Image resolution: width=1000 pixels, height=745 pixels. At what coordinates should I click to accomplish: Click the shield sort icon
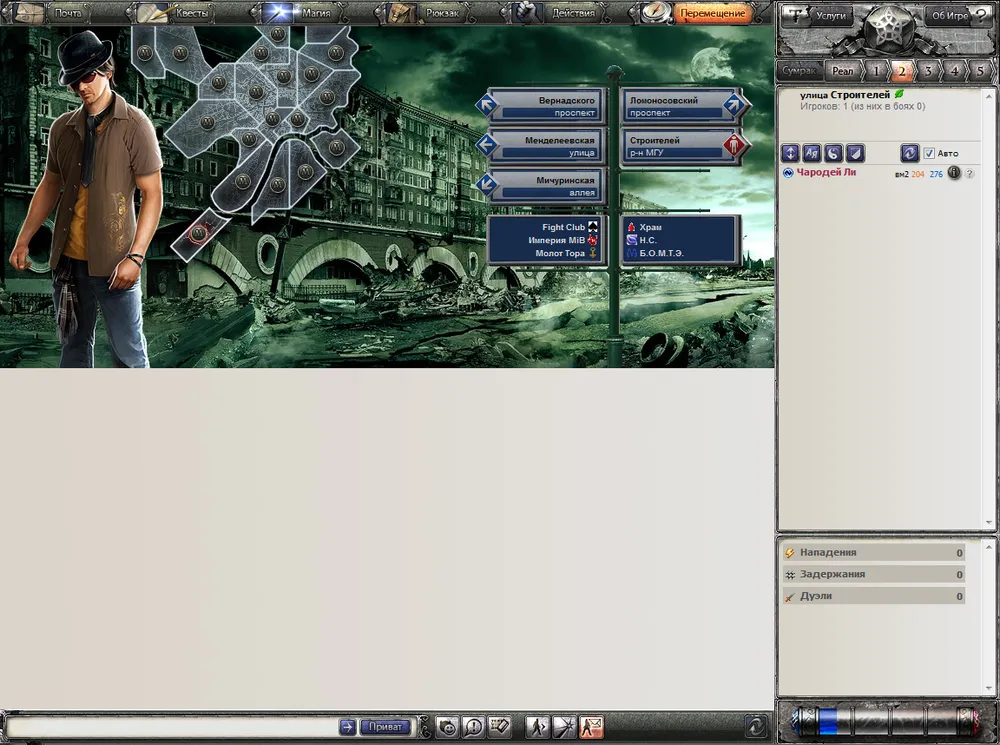pos(855,153)
